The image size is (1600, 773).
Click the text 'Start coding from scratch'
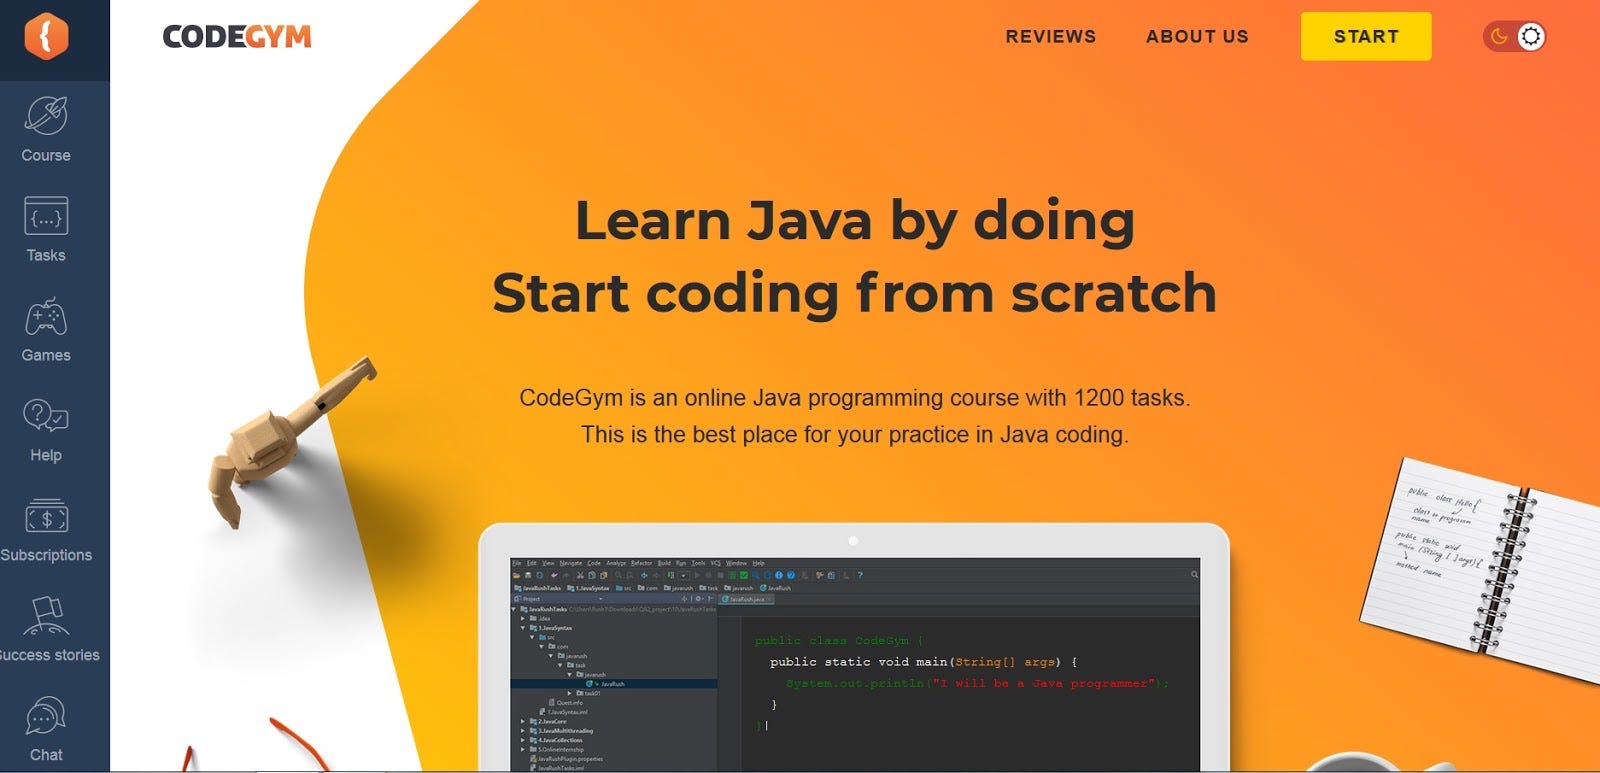(854, 293)
